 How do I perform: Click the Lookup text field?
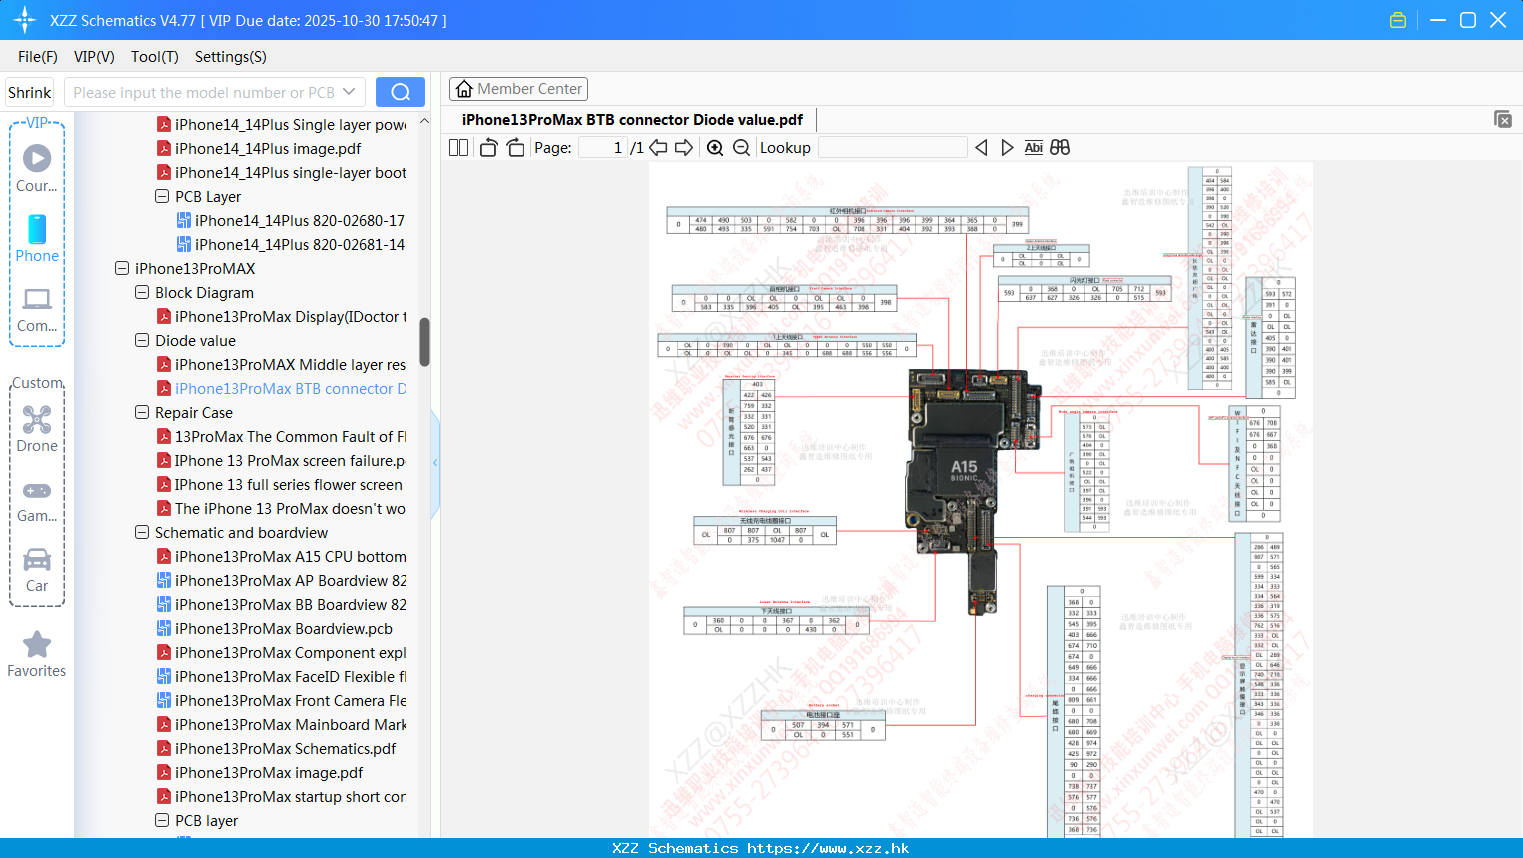click(893, 147)
